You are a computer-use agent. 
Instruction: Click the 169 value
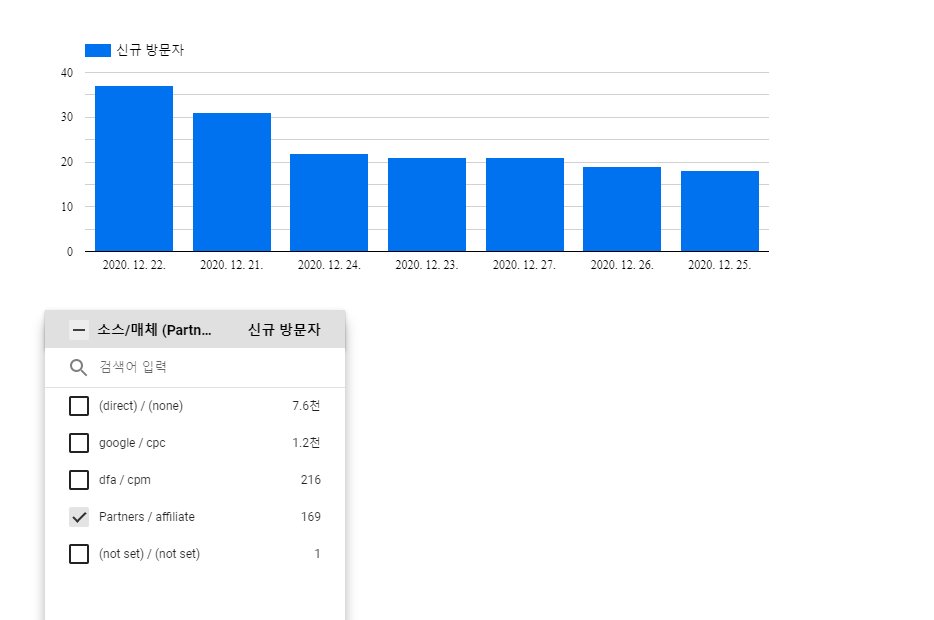pyautogui.click(x=310, y=517)
